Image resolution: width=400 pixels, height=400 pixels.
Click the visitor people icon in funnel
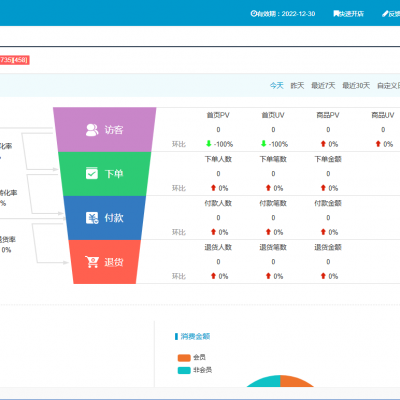tap(92, 130)
